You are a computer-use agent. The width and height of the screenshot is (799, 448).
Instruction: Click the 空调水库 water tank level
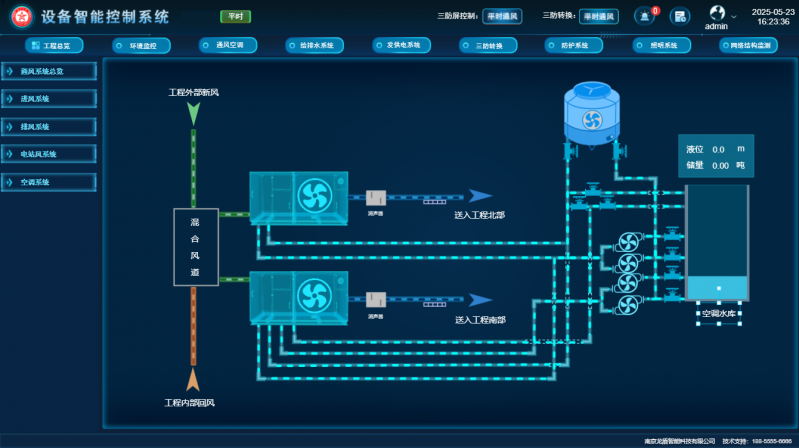(718, 289)
